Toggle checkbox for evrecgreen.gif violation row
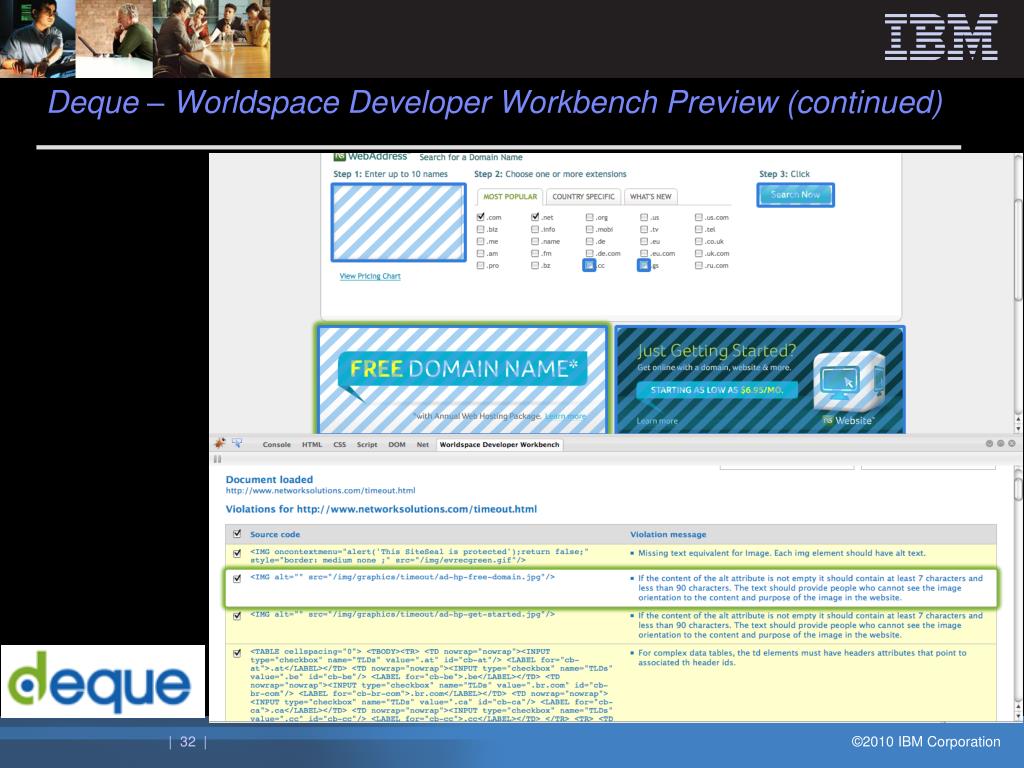 [237, 553]
